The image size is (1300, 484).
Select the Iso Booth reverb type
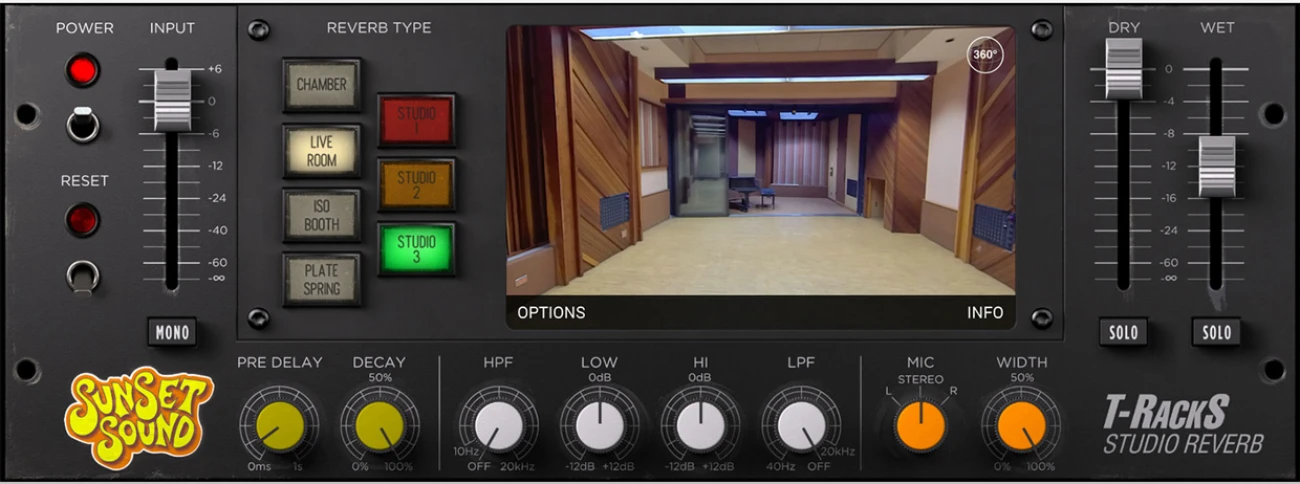[x=322, y=215]
